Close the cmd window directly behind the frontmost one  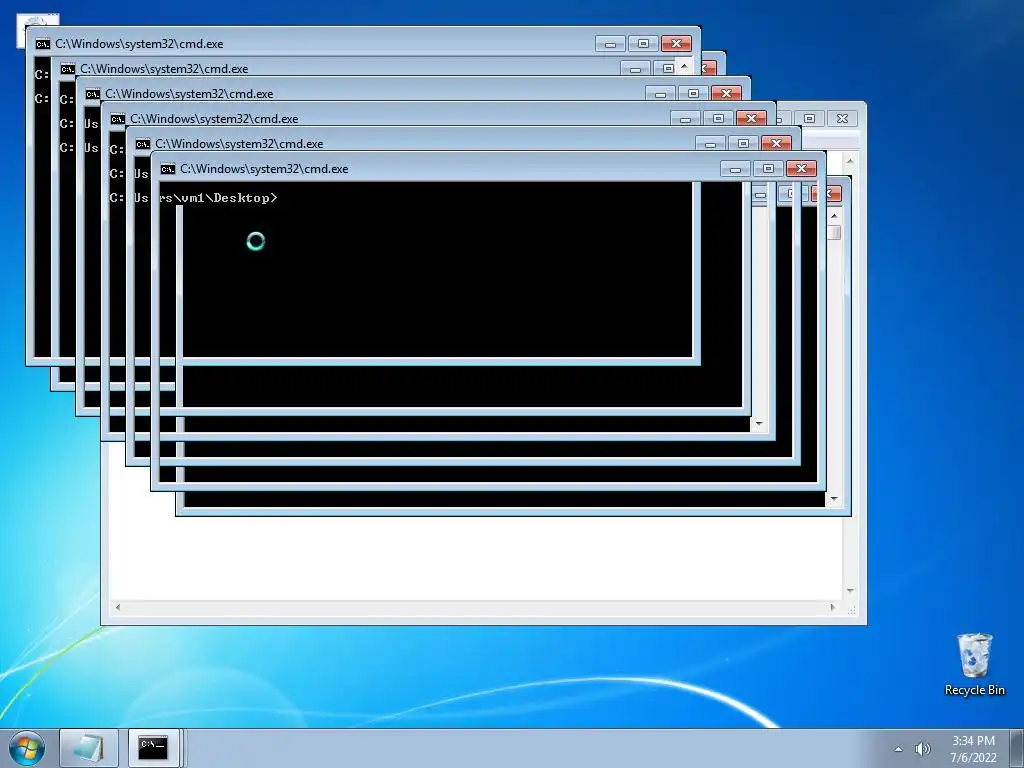pos(776,144)
